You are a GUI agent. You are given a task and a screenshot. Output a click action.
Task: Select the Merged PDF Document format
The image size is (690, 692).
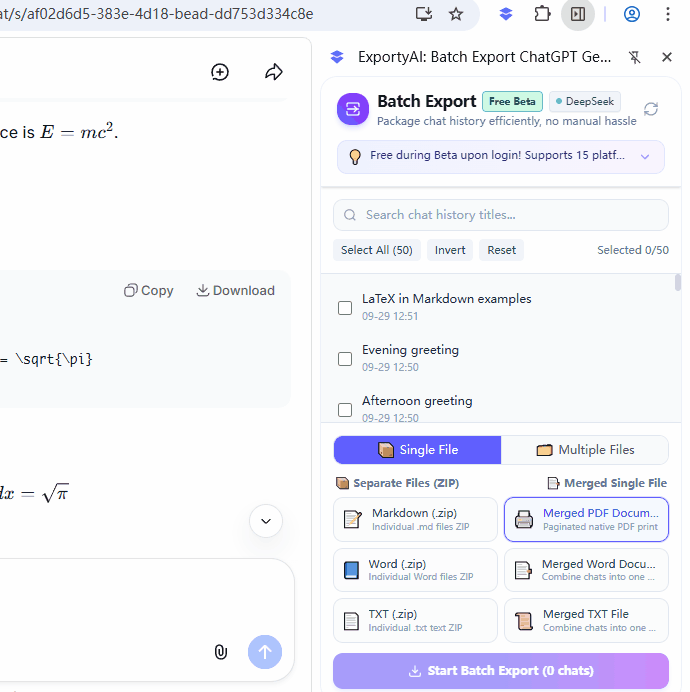point(586,519)
